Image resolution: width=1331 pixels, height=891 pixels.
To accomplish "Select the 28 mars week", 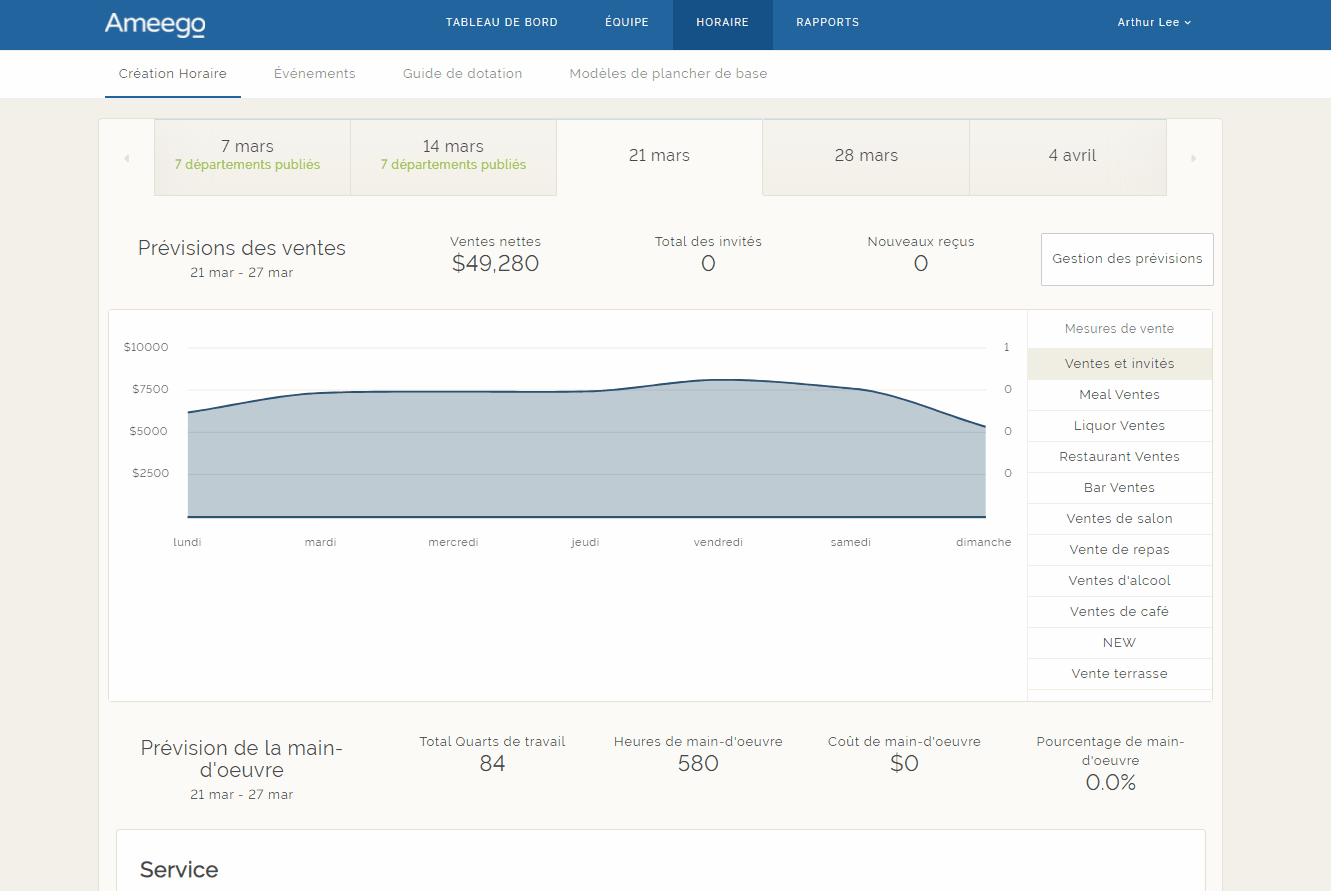I will coord(866,156).
